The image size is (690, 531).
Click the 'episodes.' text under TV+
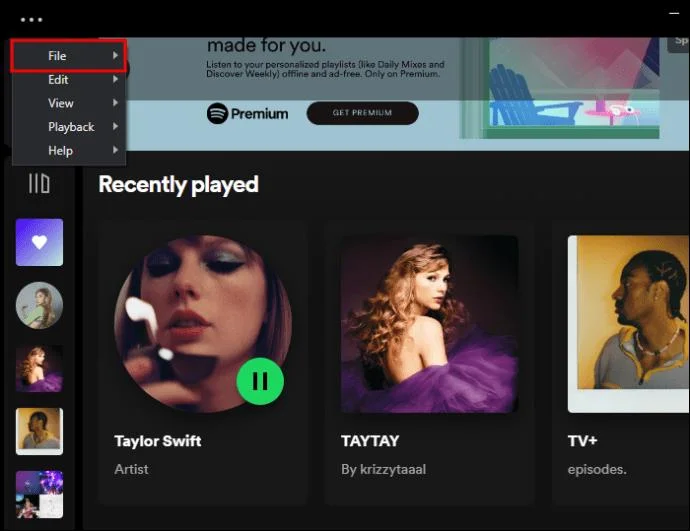597,469
